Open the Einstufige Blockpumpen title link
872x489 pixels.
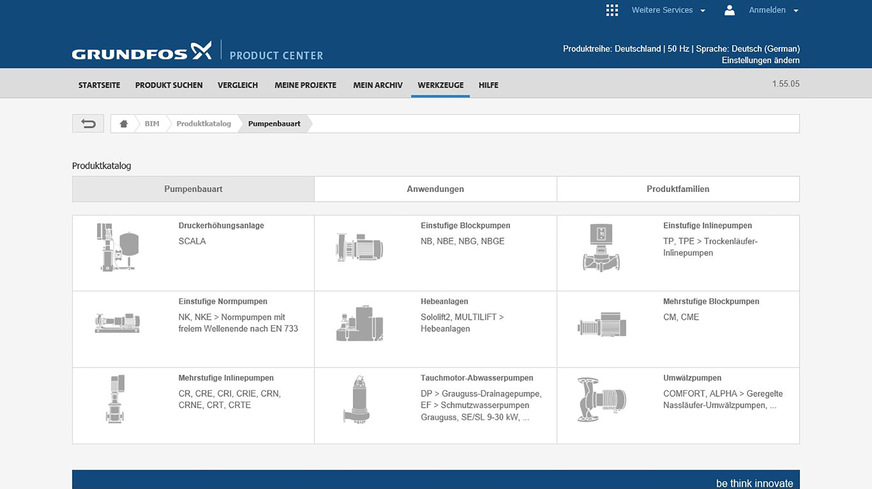[465, 225]
